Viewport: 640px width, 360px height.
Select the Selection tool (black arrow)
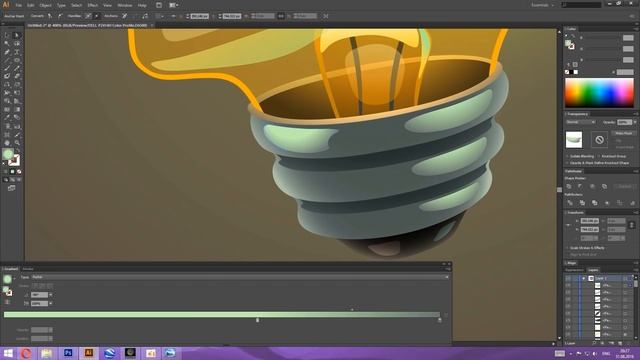click(7, 36)
